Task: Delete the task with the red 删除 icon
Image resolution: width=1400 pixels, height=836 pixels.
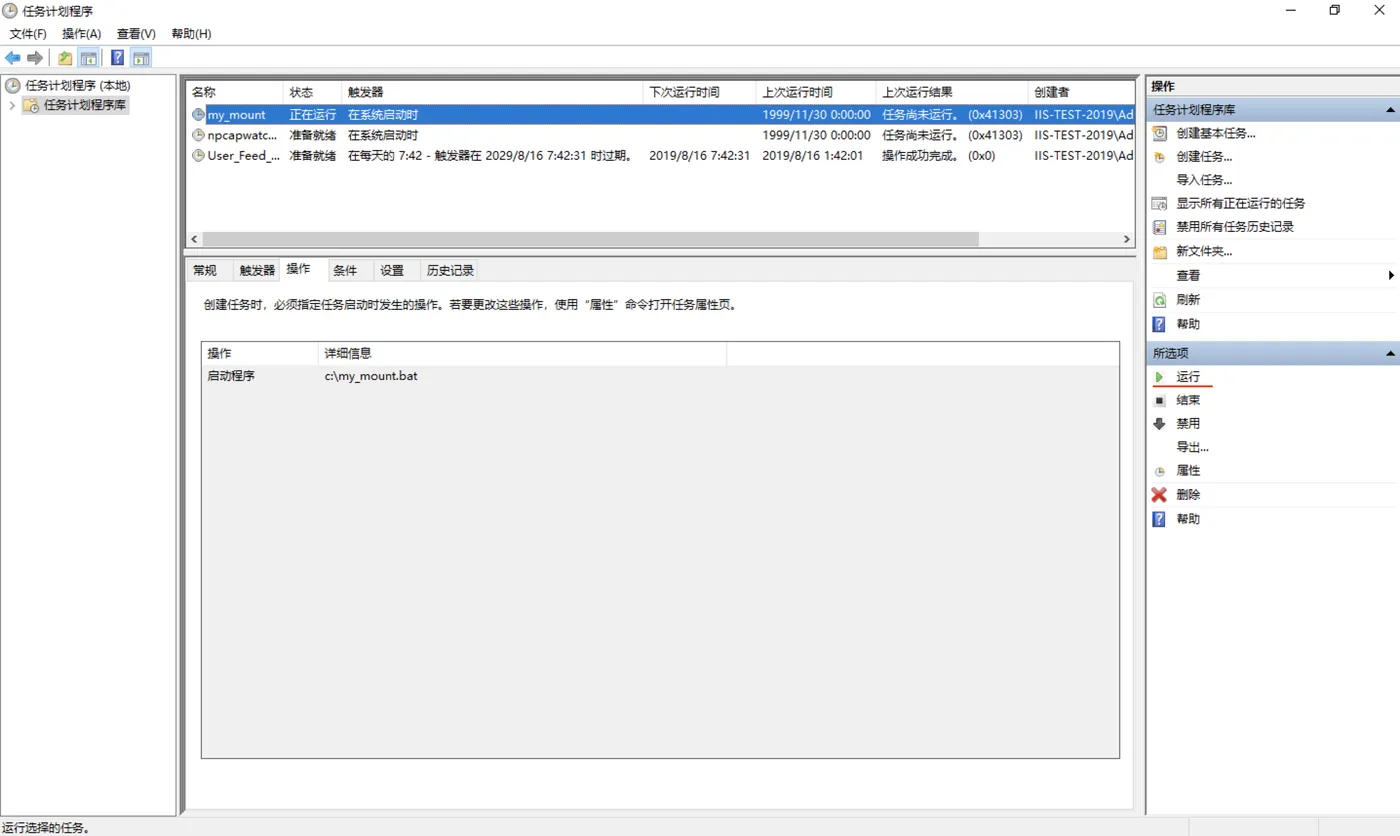Action: pos(1160,495)
